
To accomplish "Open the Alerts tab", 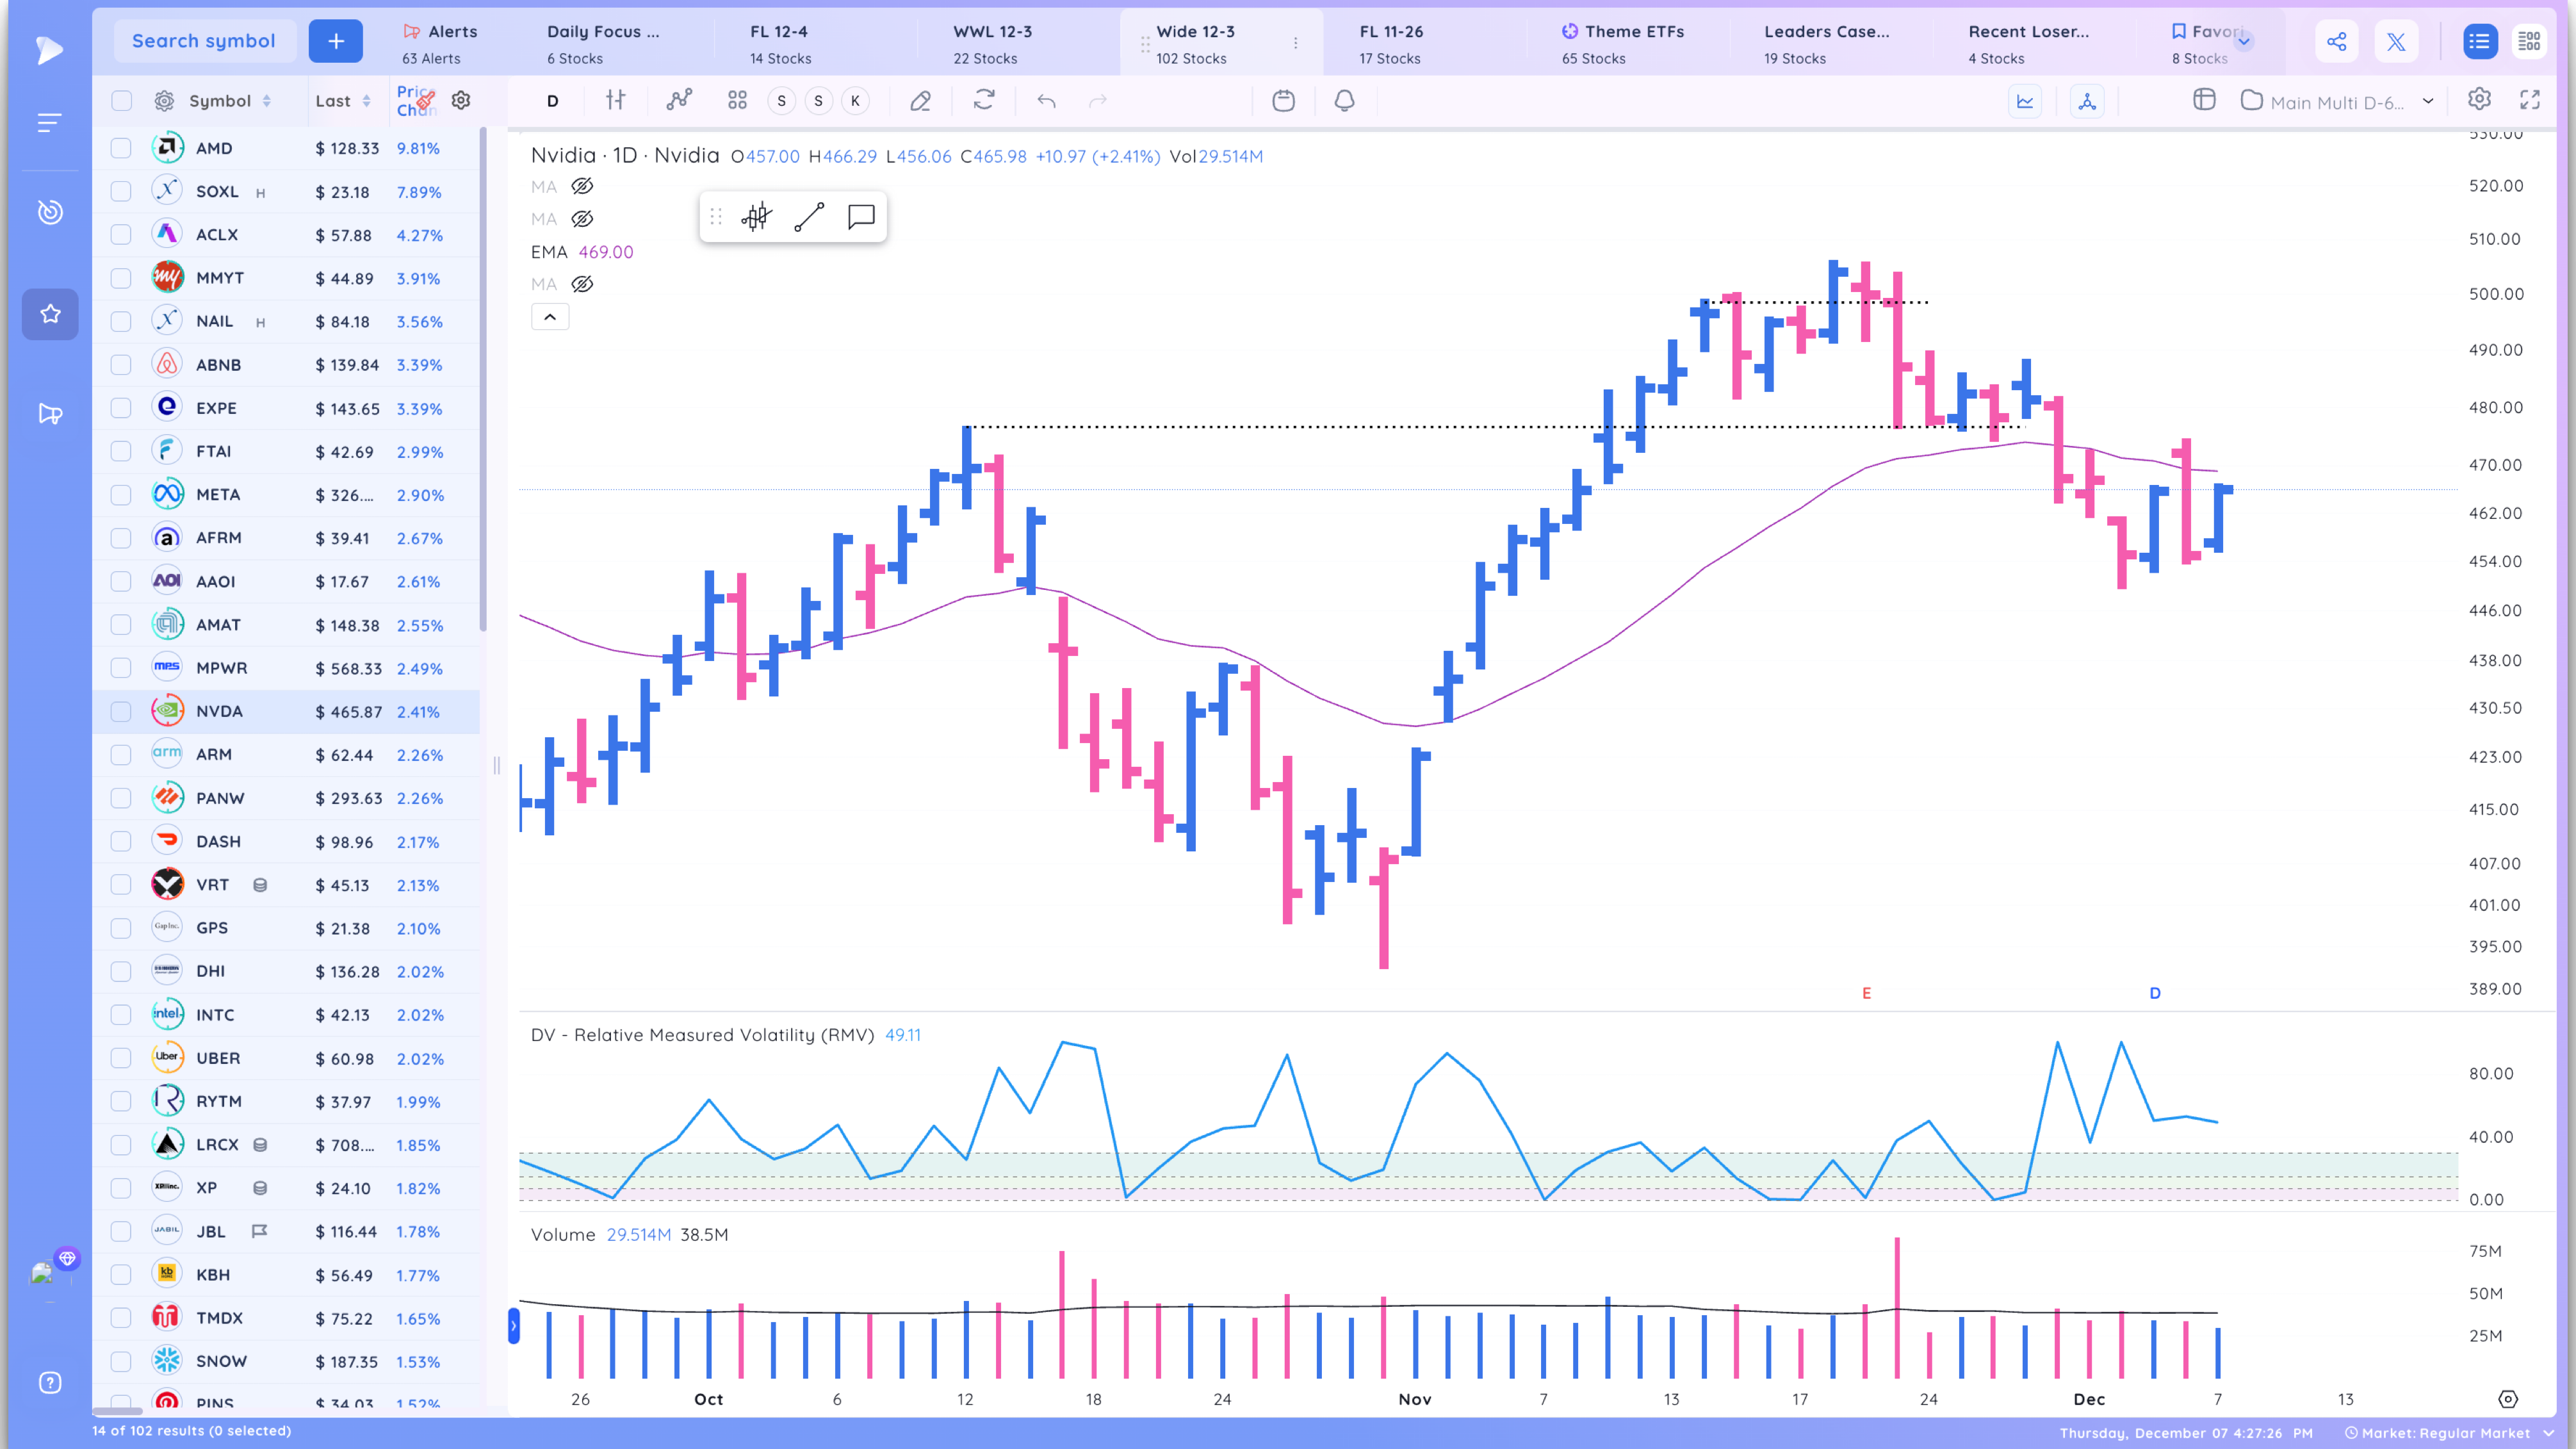I will [440, 44].
